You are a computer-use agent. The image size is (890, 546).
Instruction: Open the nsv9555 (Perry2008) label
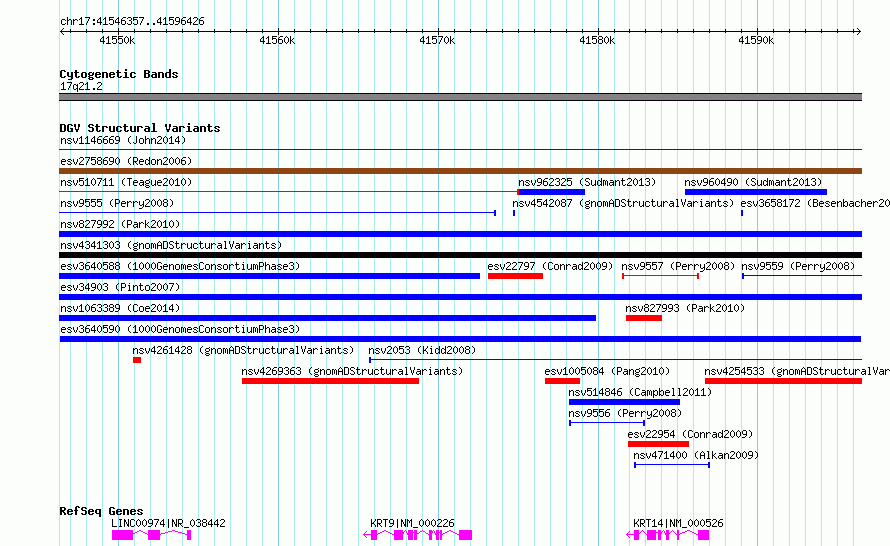tap(117, 203)
